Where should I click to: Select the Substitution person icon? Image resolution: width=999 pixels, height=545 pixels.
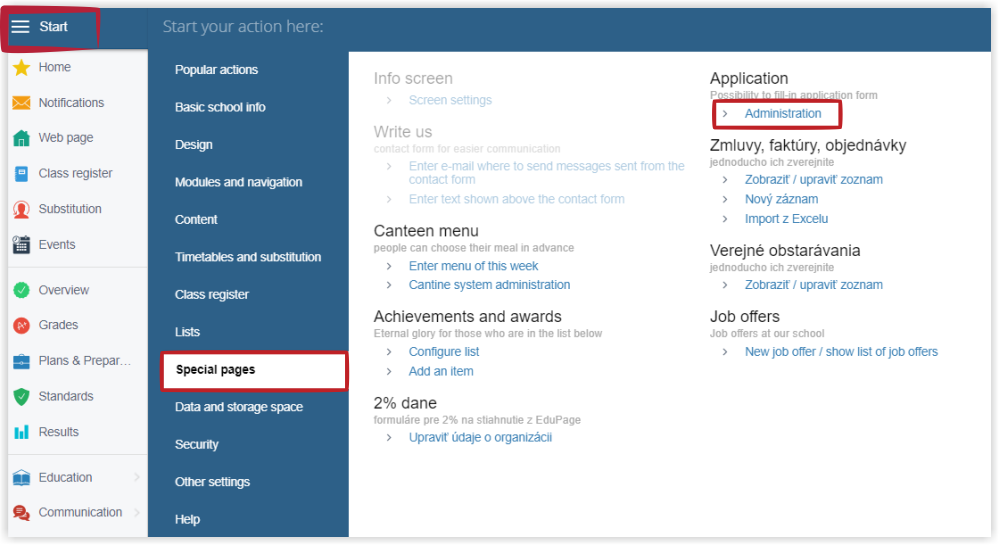pyautogui.click(x=22, y=209)
